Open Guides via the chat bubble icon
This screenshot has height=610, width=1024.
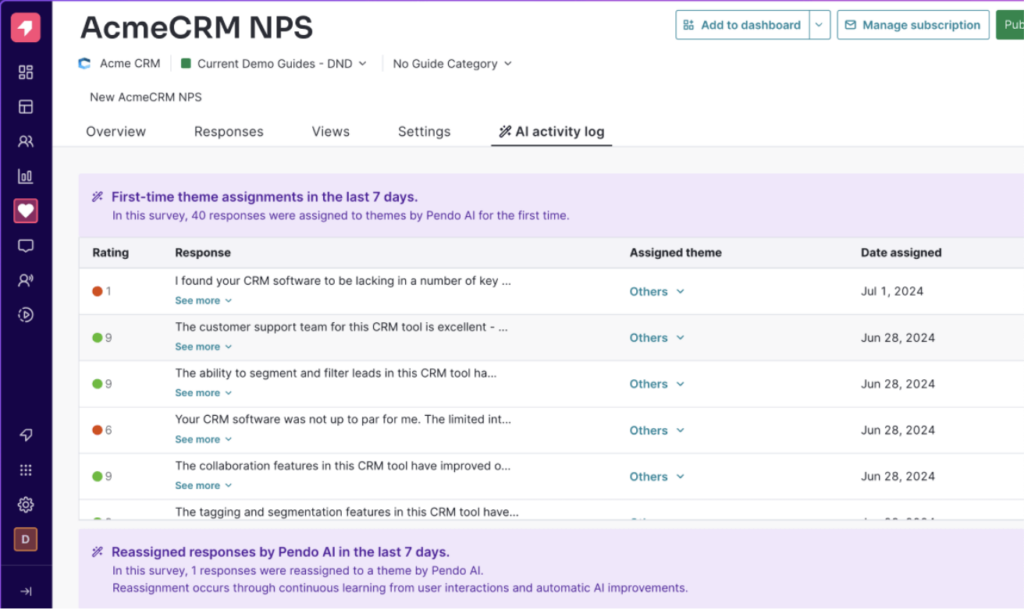coord(25,245)
